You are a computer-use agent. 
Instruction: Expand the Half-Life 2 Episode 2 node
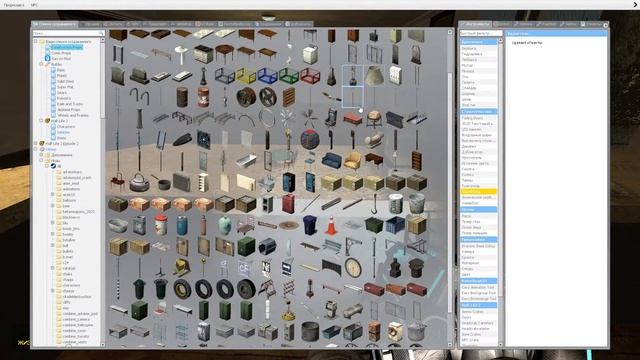coord(36,144)
